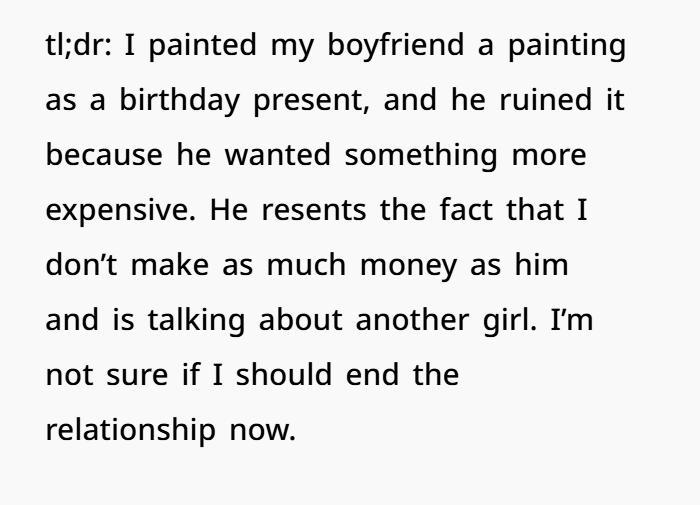The image size is (700, 505).
Task: Click the "tl;dr:" text at the start
Action: pos(78,47)
